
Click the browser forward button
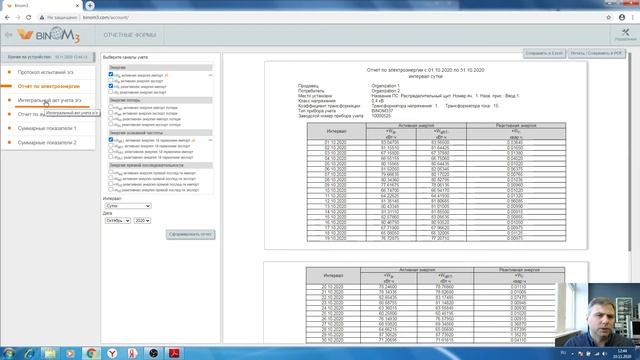point(18,18)
